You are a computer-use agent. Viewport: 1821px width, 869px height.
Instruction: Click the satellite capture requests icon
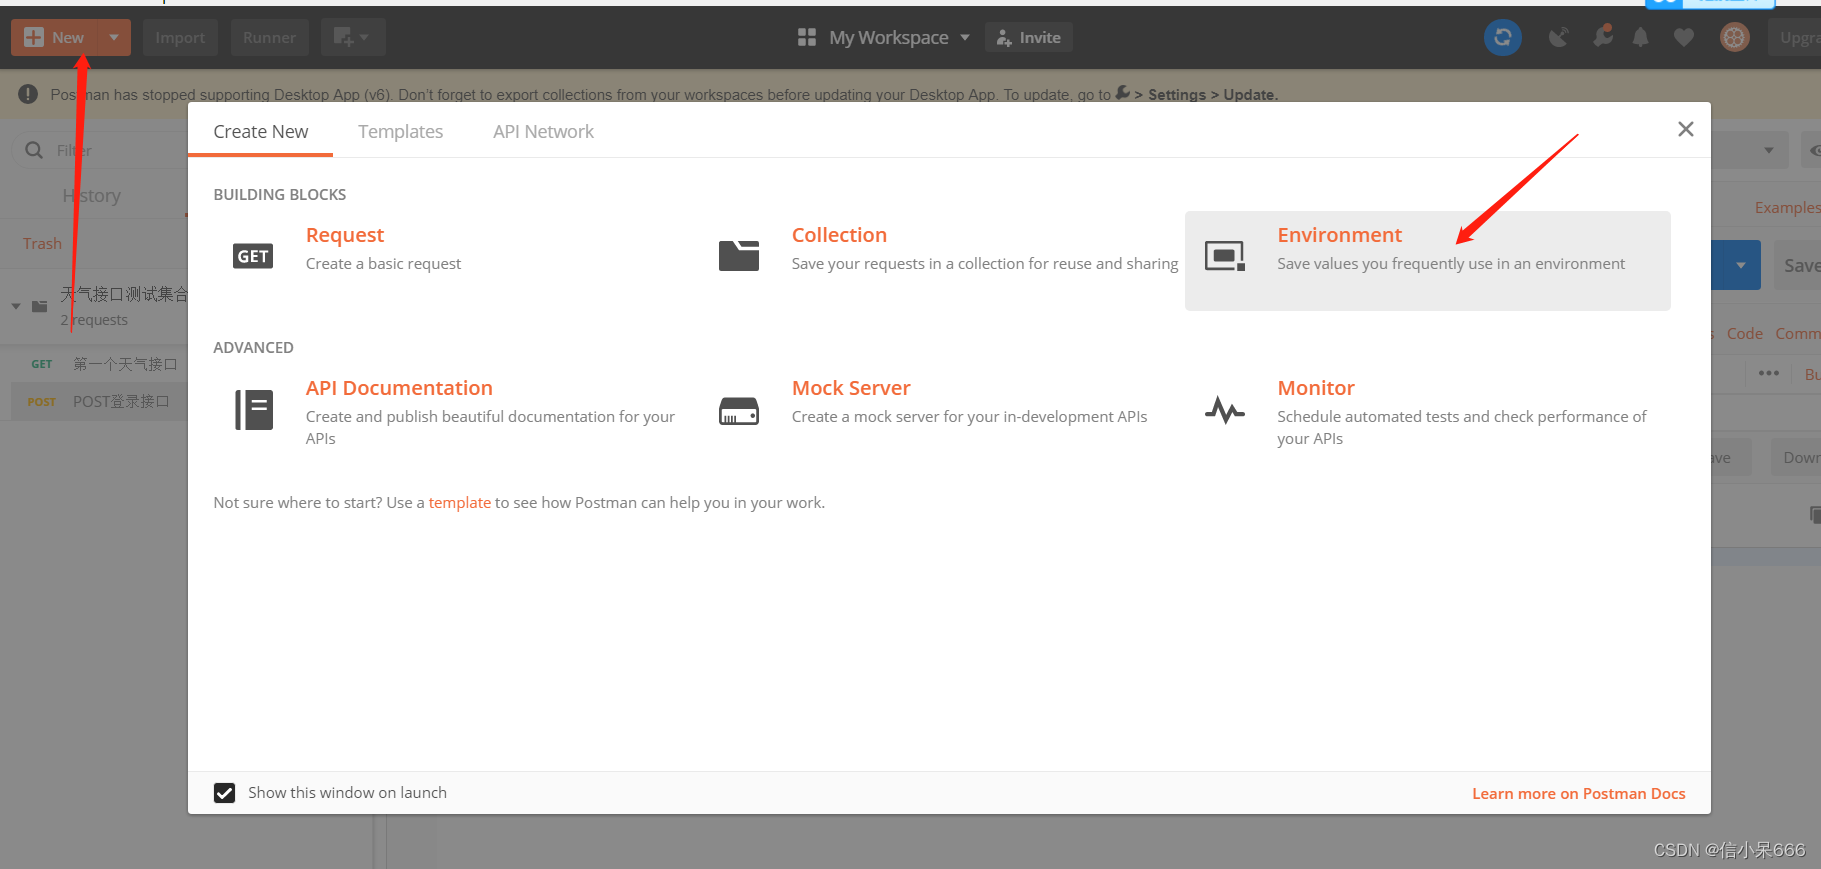click(1558, 38)
